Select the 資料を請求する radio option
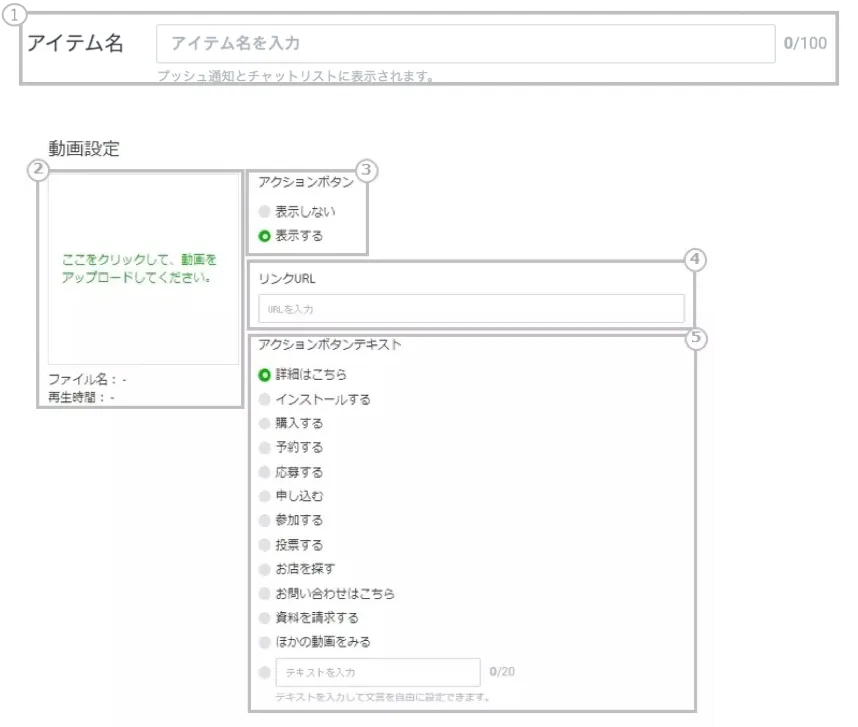 (265, 617)
